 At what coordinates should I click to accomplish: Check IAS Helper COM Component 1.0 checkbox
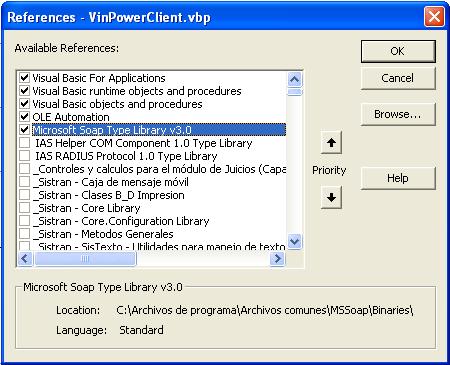coord(24,143)
